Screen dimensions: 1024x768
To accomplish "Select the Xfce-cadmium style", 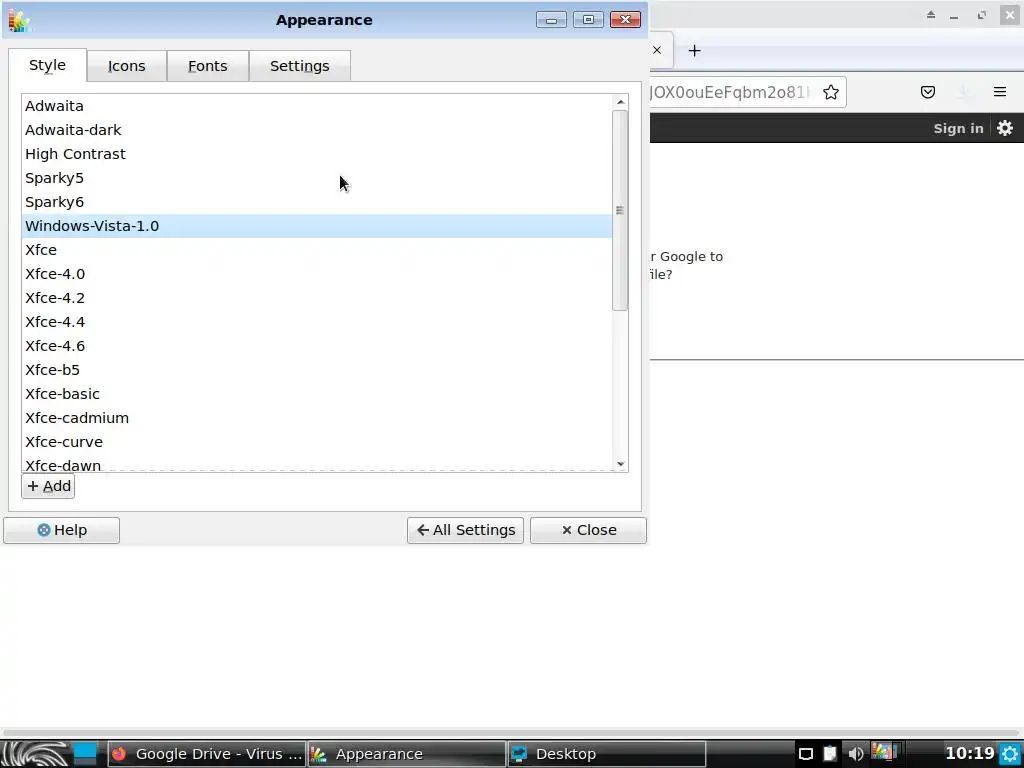I will [317, 418].
